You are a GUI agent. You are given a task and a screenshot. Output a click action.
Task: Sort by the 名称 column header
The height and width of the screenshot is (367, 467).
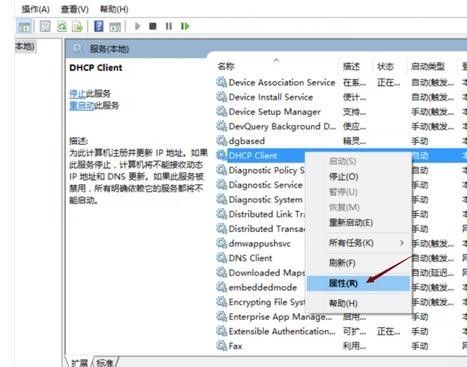point(226,66)
